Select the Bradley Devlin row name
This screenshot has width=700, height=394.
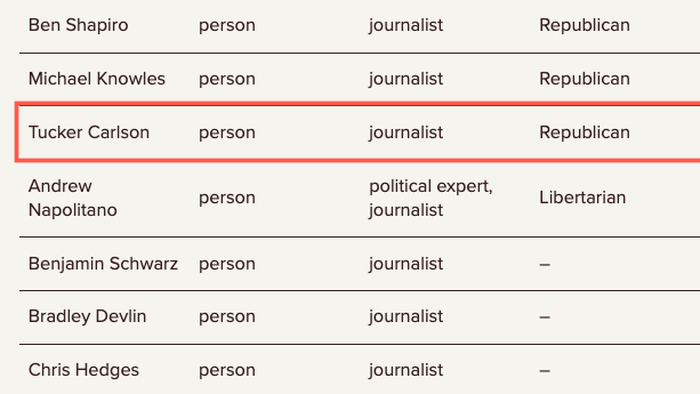(87, 316)
